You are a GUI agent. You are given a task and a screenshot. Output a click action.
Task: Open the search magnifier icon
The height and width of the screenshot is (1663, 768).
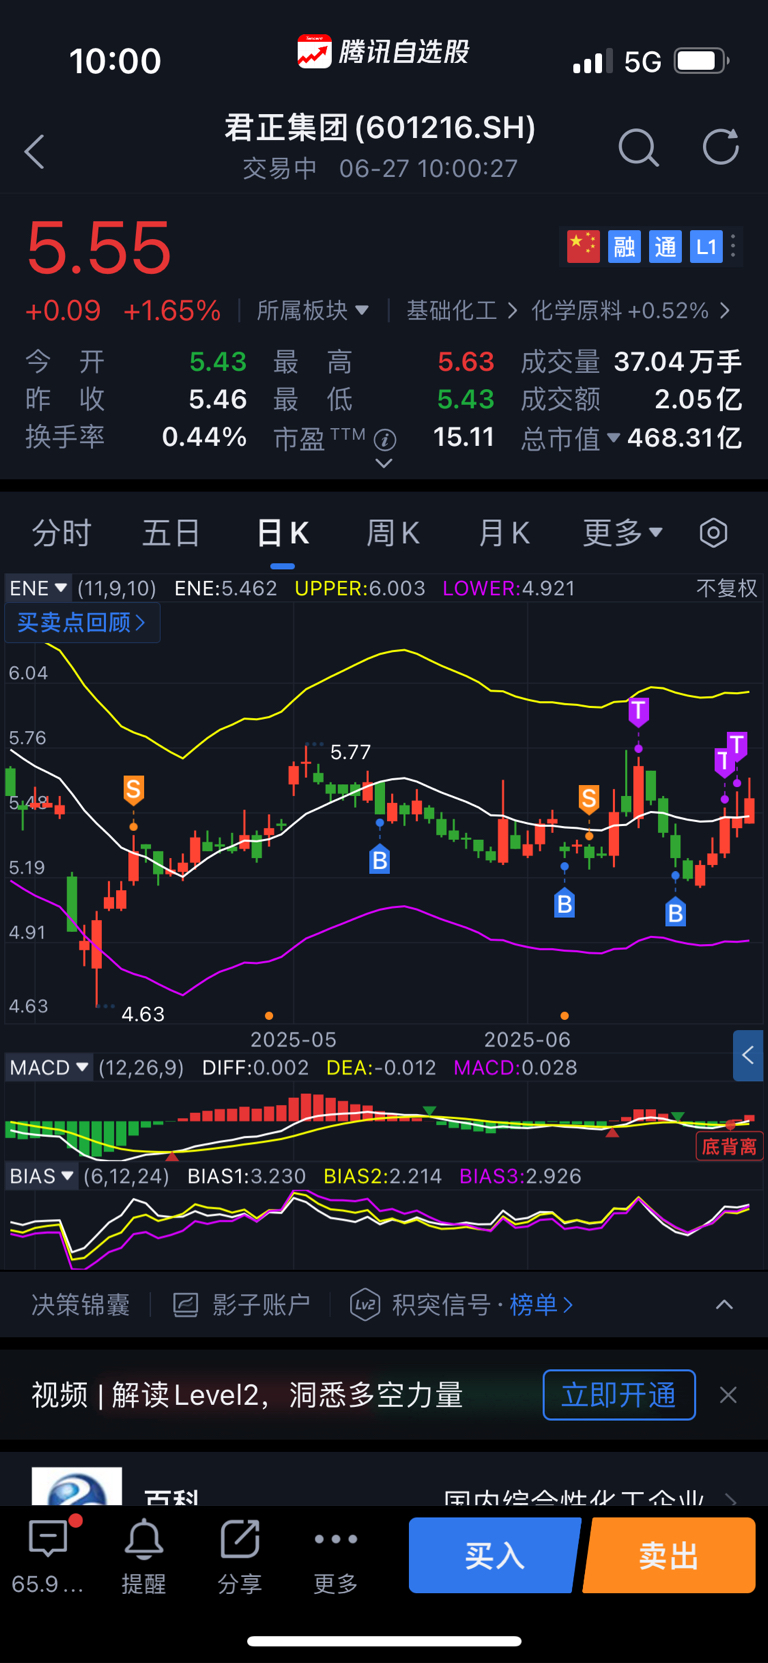638,148
